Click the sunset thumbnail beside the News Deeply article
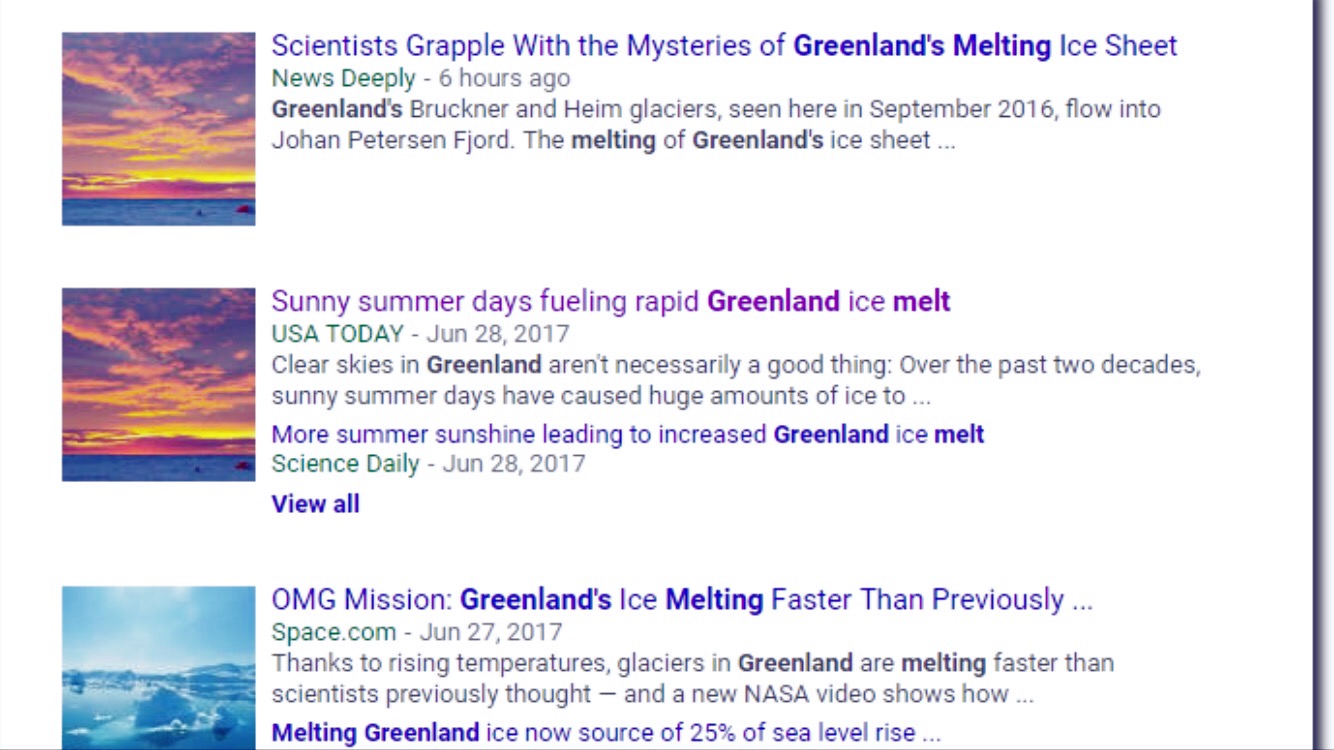Screen dimensions: 1334x750 [158, 128]
